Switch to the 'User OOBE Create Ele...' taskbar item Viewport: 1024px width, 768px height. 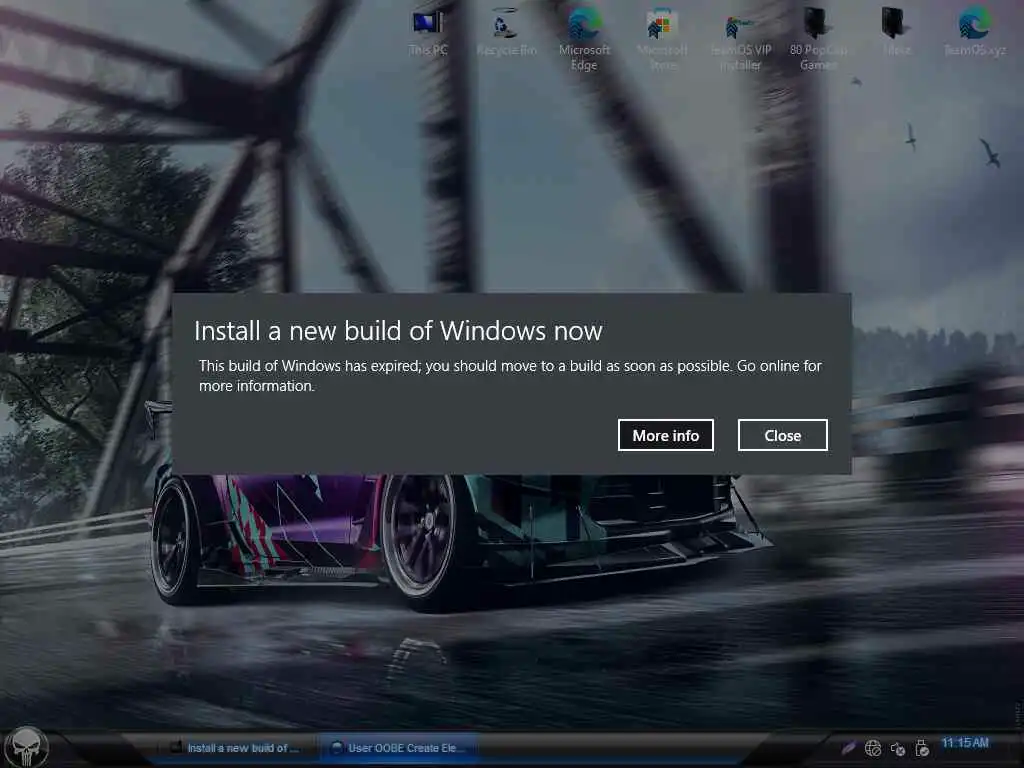[x=400, y=748]
